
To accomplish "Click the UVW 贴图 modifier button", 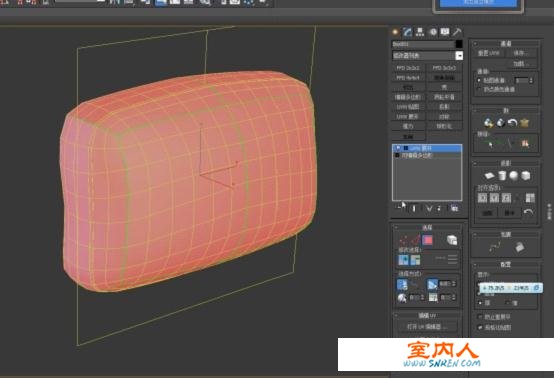I will 408,106.
